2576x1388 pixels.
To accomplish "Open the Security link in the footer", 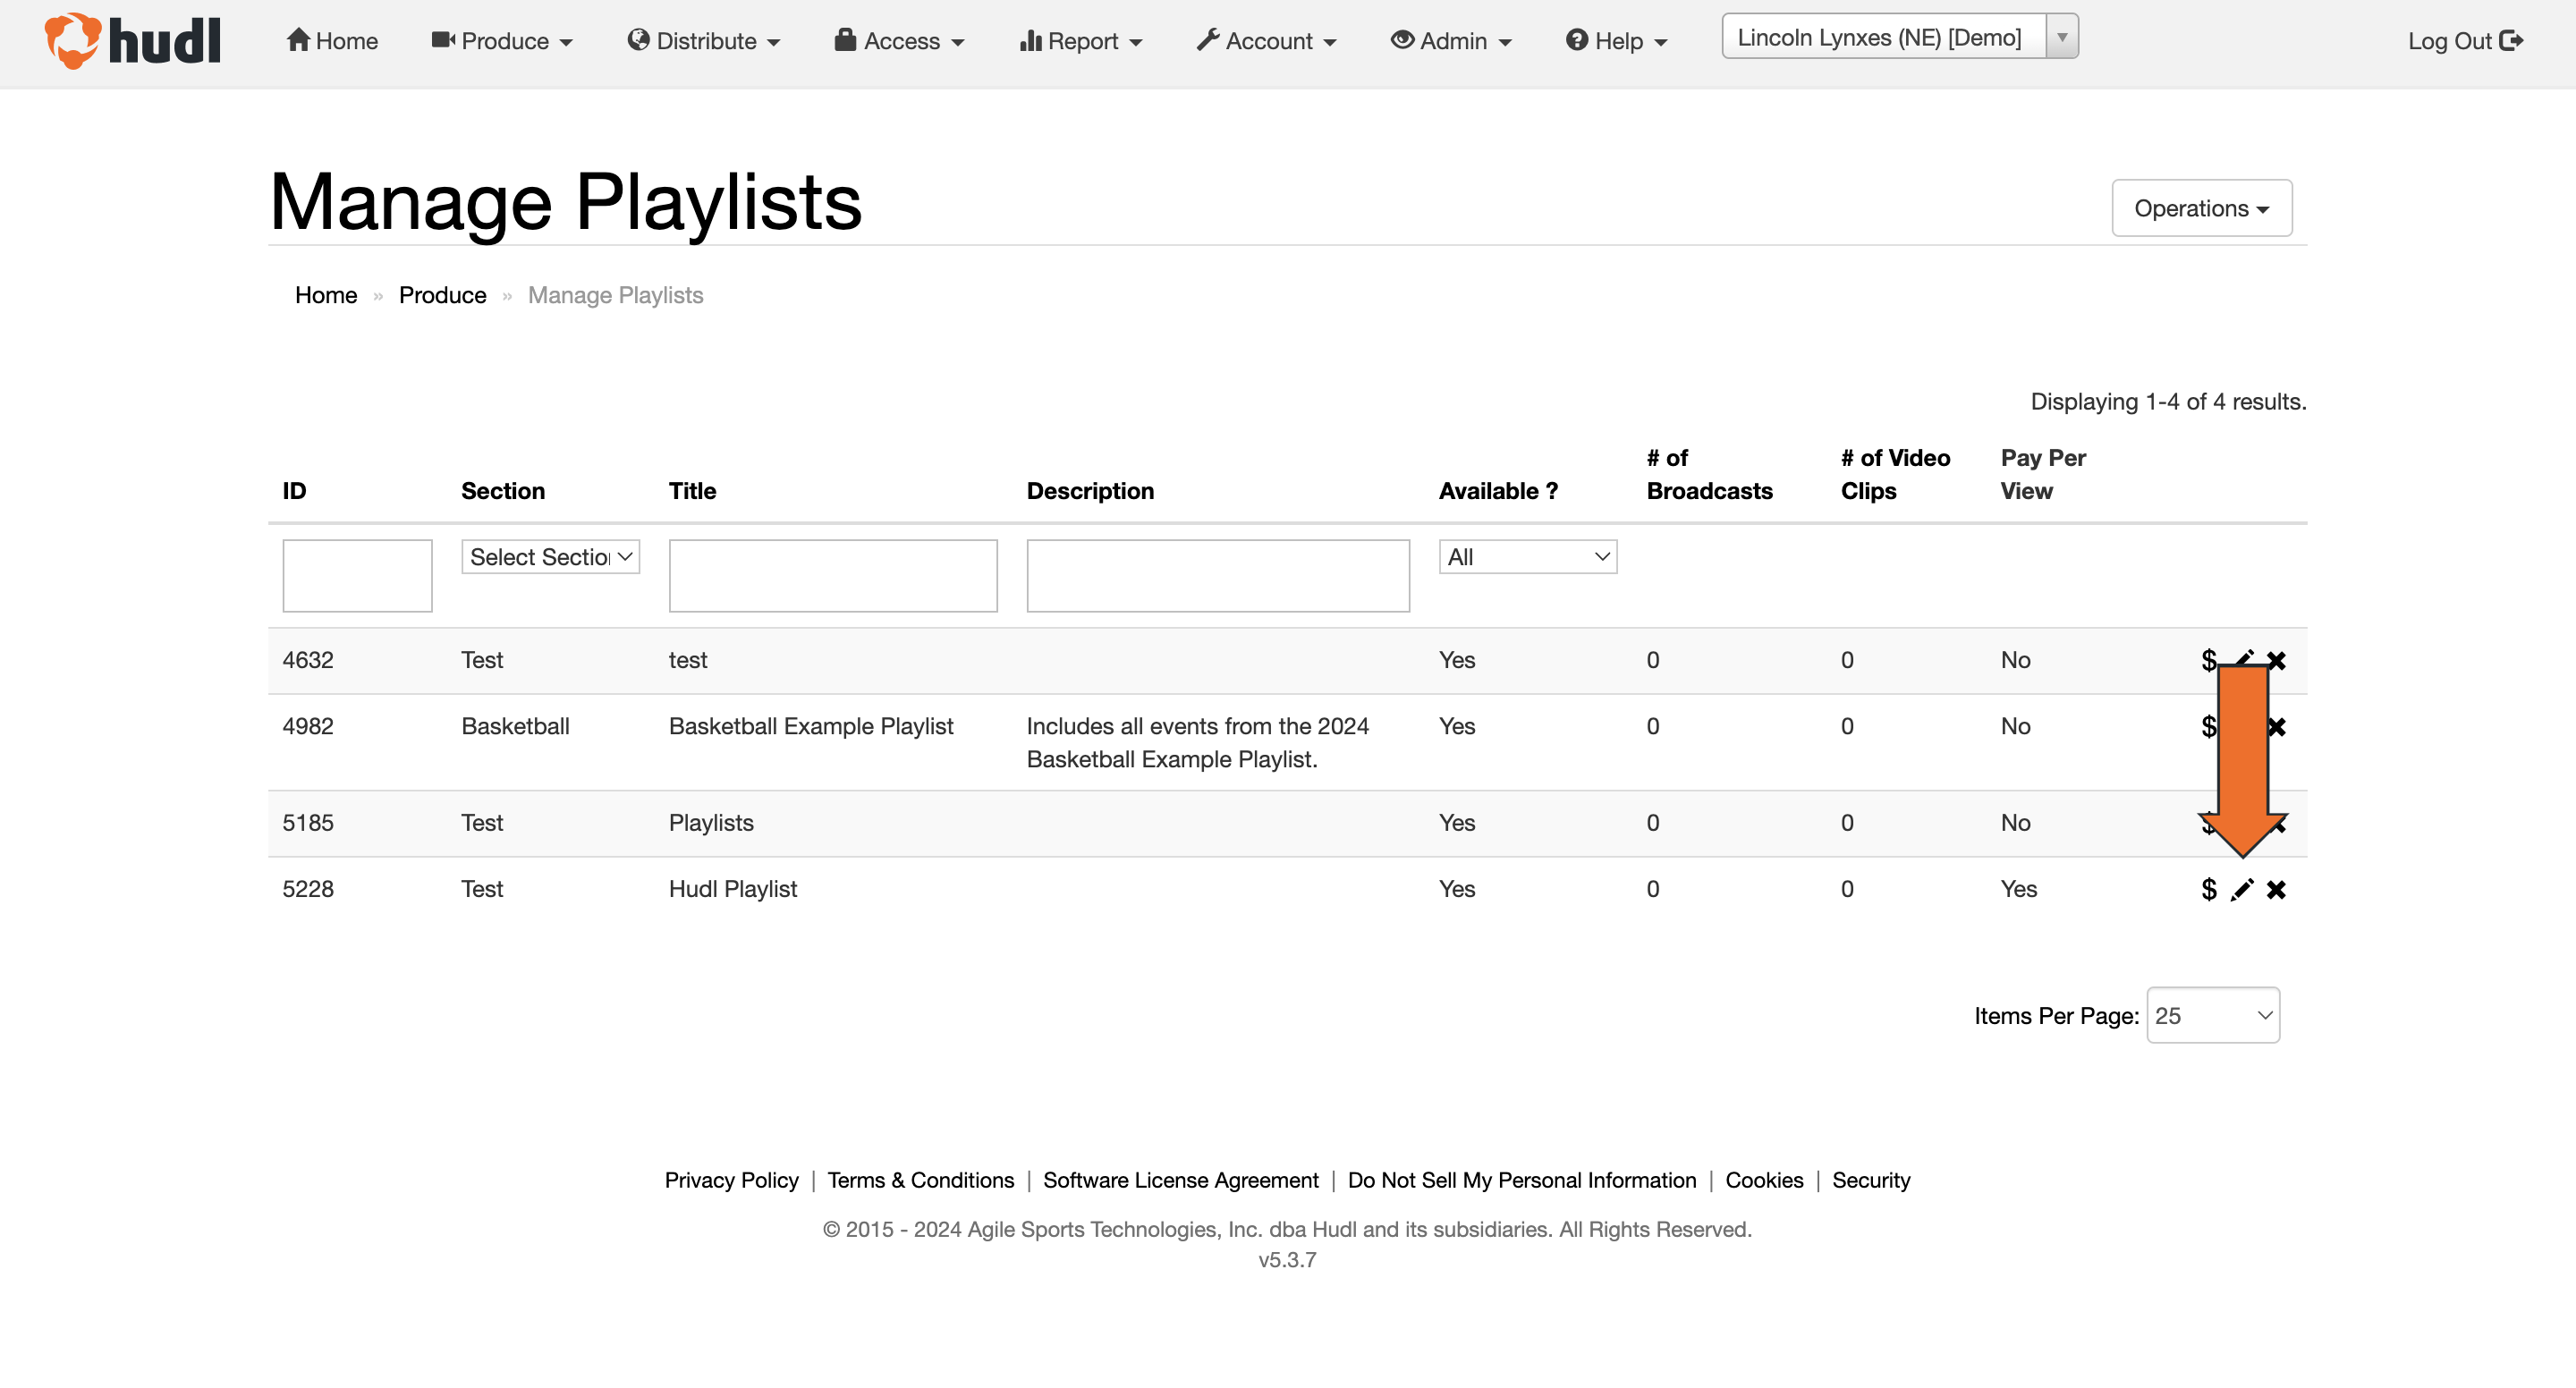I will tap(1870, 1180).
